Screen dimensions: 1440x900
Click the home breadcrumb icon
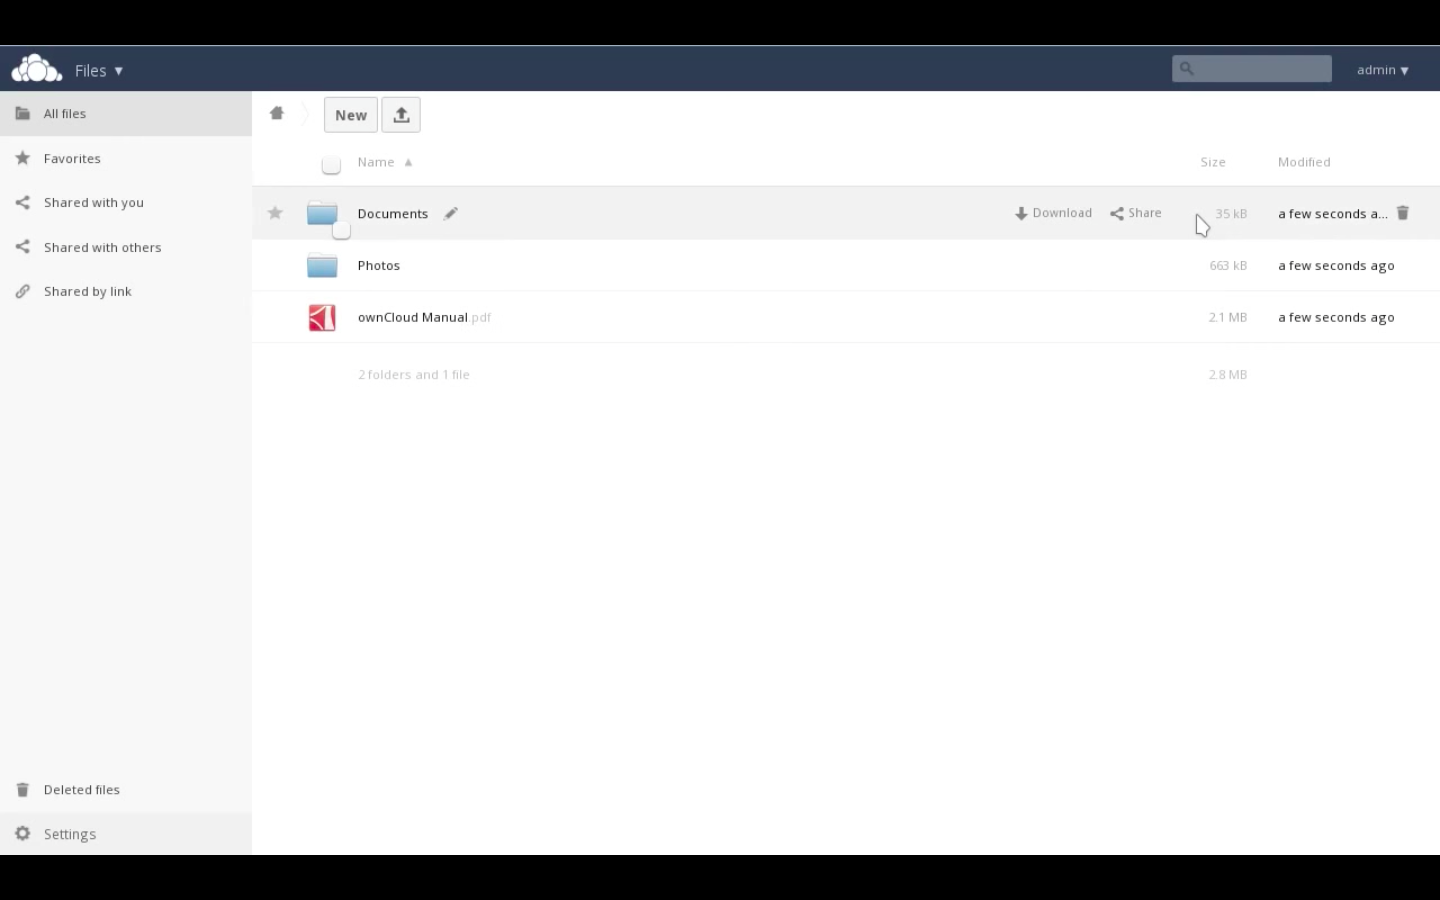pos(277,113)
